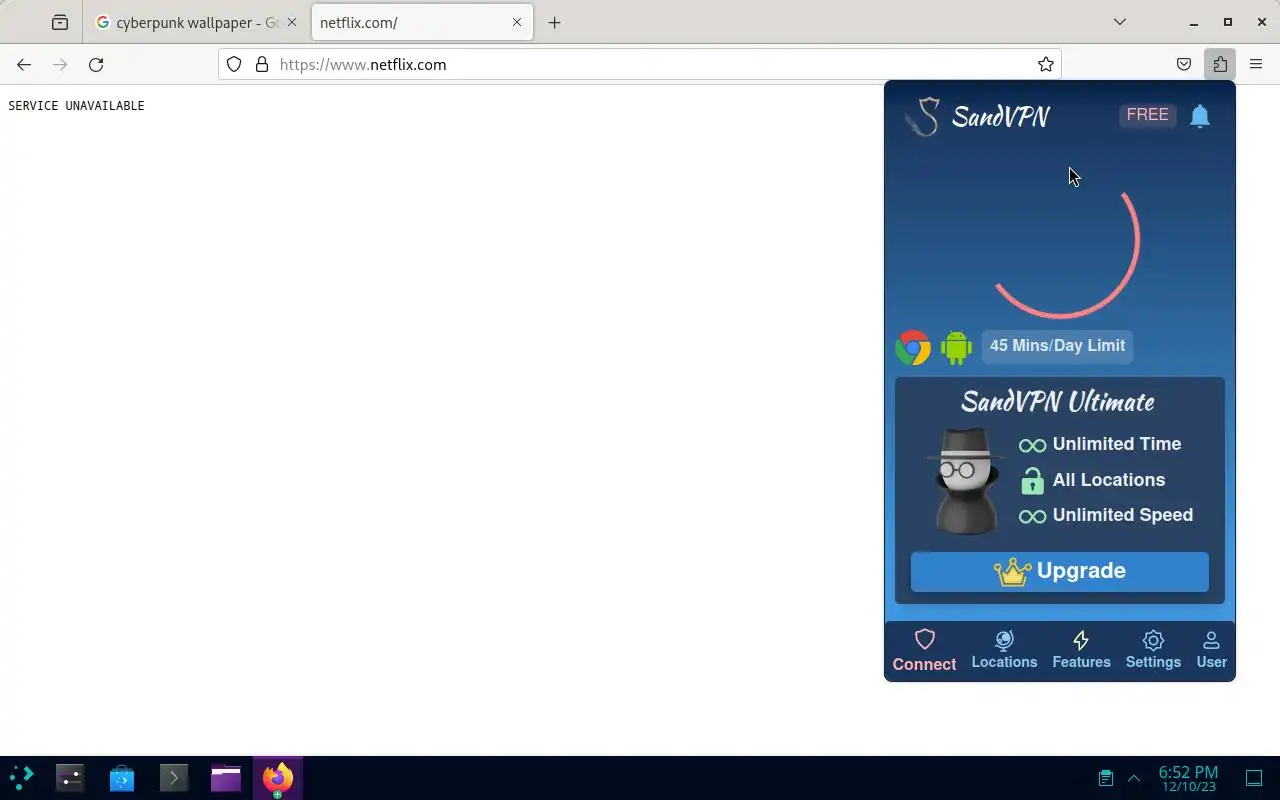Image resolution: width=1280 pixels, height=800 pixels.
Task: Click the Unlimited Speed text
Action: point(1123,515)
